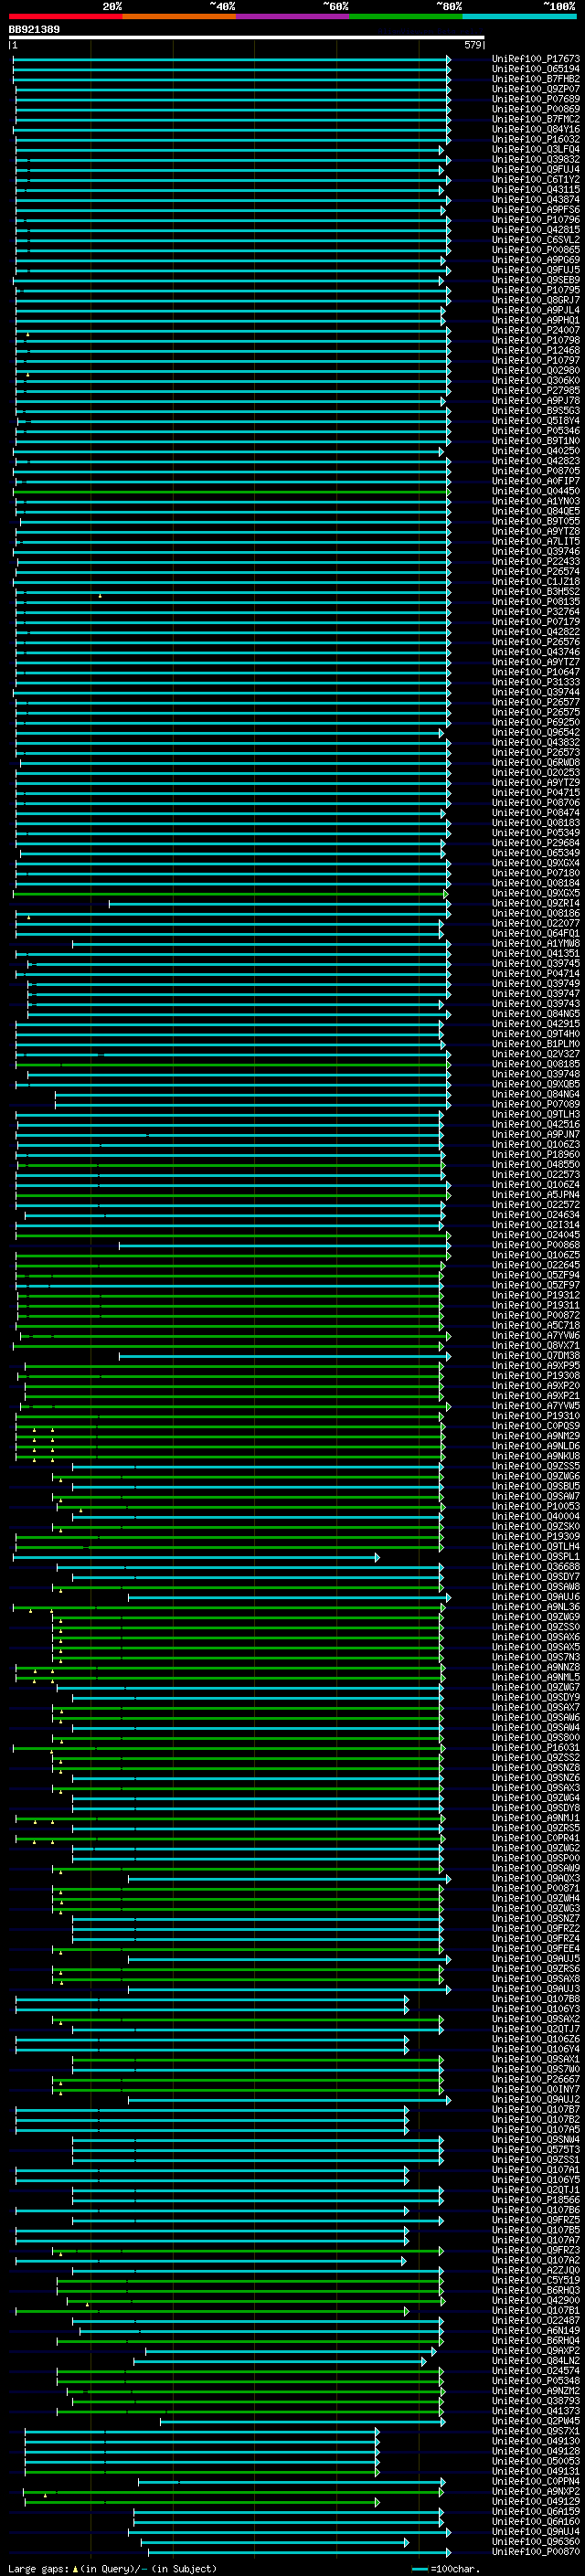Select the UniRef100_P19310 label
The height and width of the screenshot is (2576, 585).
536,1416
